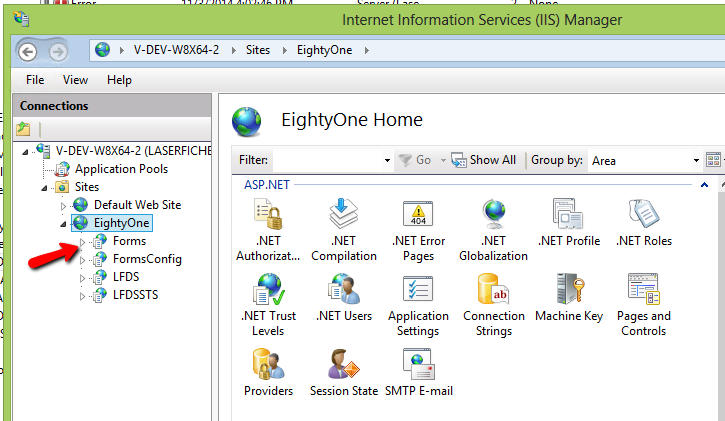Expand the Default Web Site node

[x=63, y=206]
